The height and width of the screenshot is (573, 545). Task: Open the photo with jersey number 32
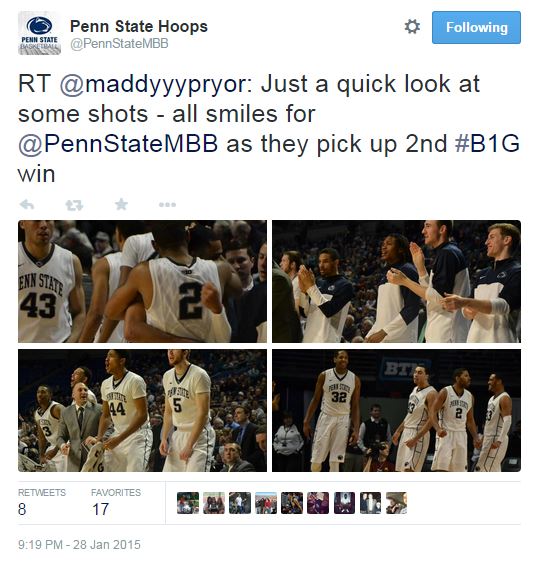point(396,410)
